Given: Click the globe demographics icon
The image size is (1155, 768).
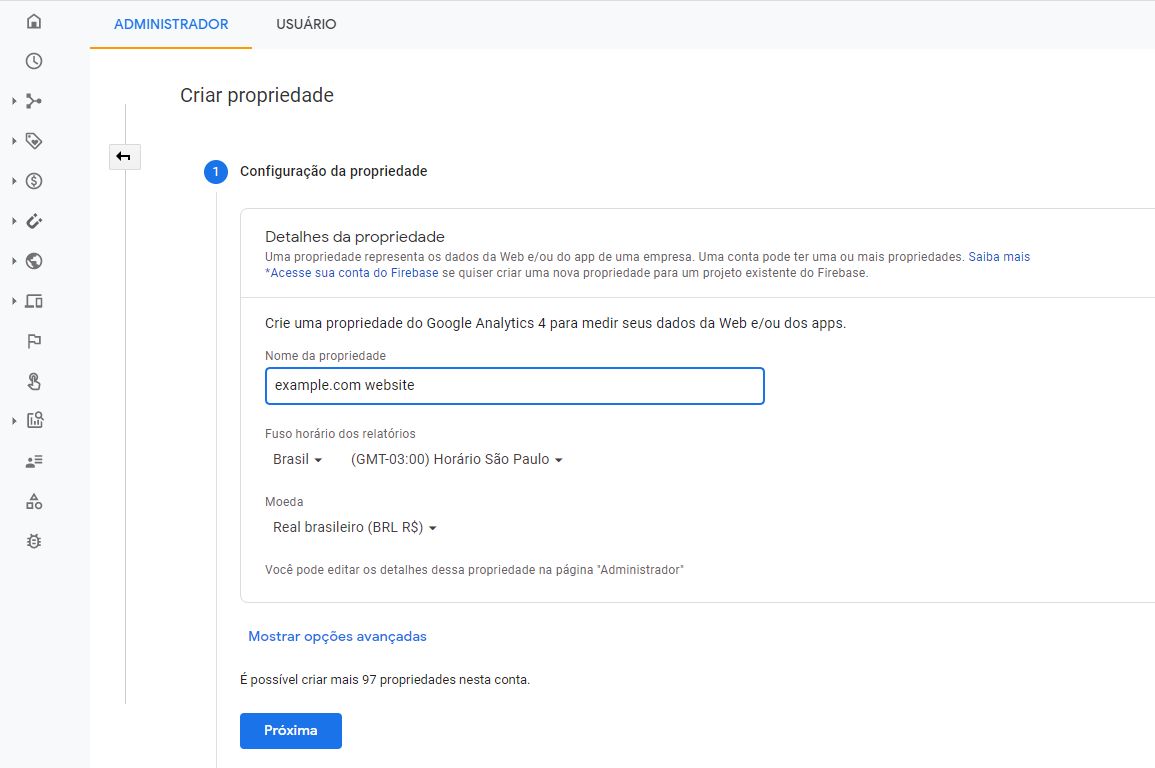Looking at the screenshot, I should point(34,261).
